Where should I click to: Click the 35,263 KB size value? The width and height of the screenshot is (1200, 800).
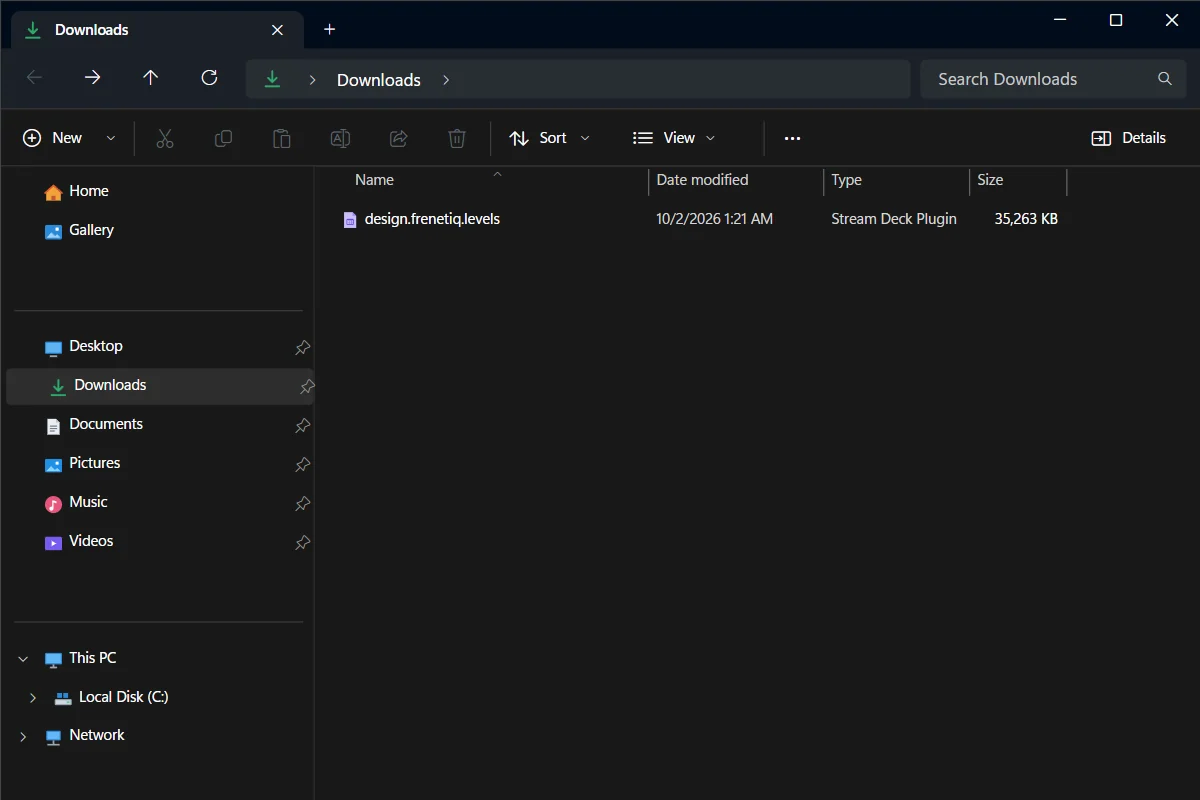pyautogui.click(x=1026, y=219)
